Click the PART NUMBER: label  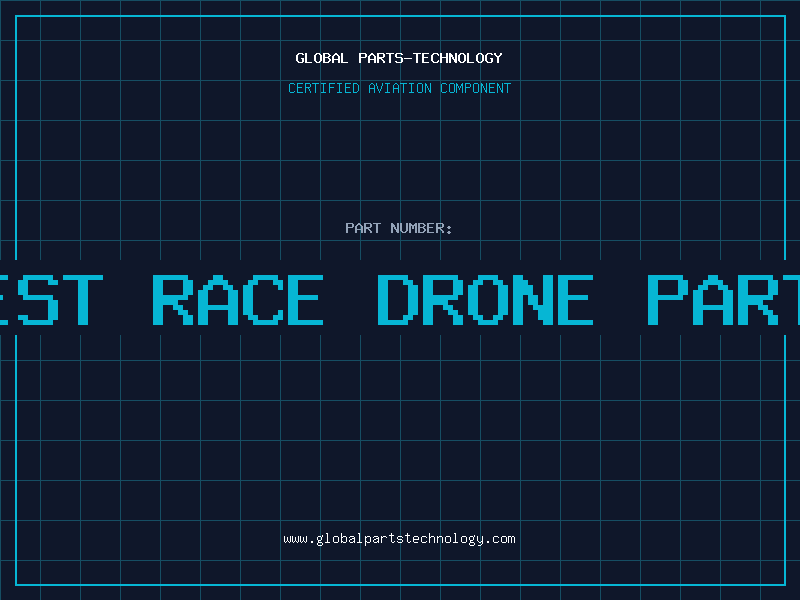(399, 228)
